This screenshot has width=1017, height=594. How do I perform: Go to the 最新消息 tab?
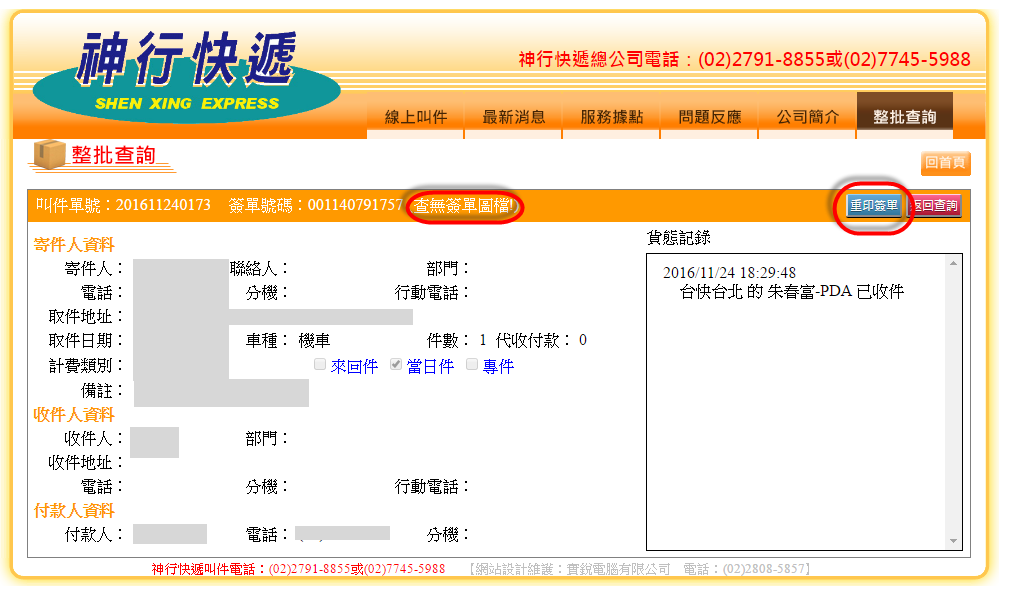(514, 117)
